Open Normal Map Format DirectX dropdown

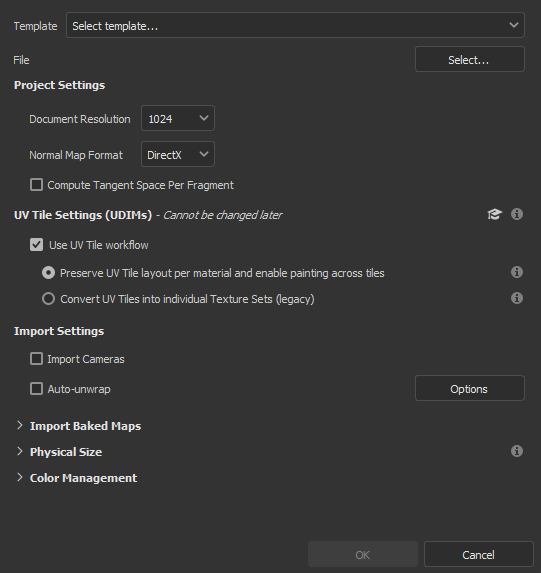tap(178, 154)
